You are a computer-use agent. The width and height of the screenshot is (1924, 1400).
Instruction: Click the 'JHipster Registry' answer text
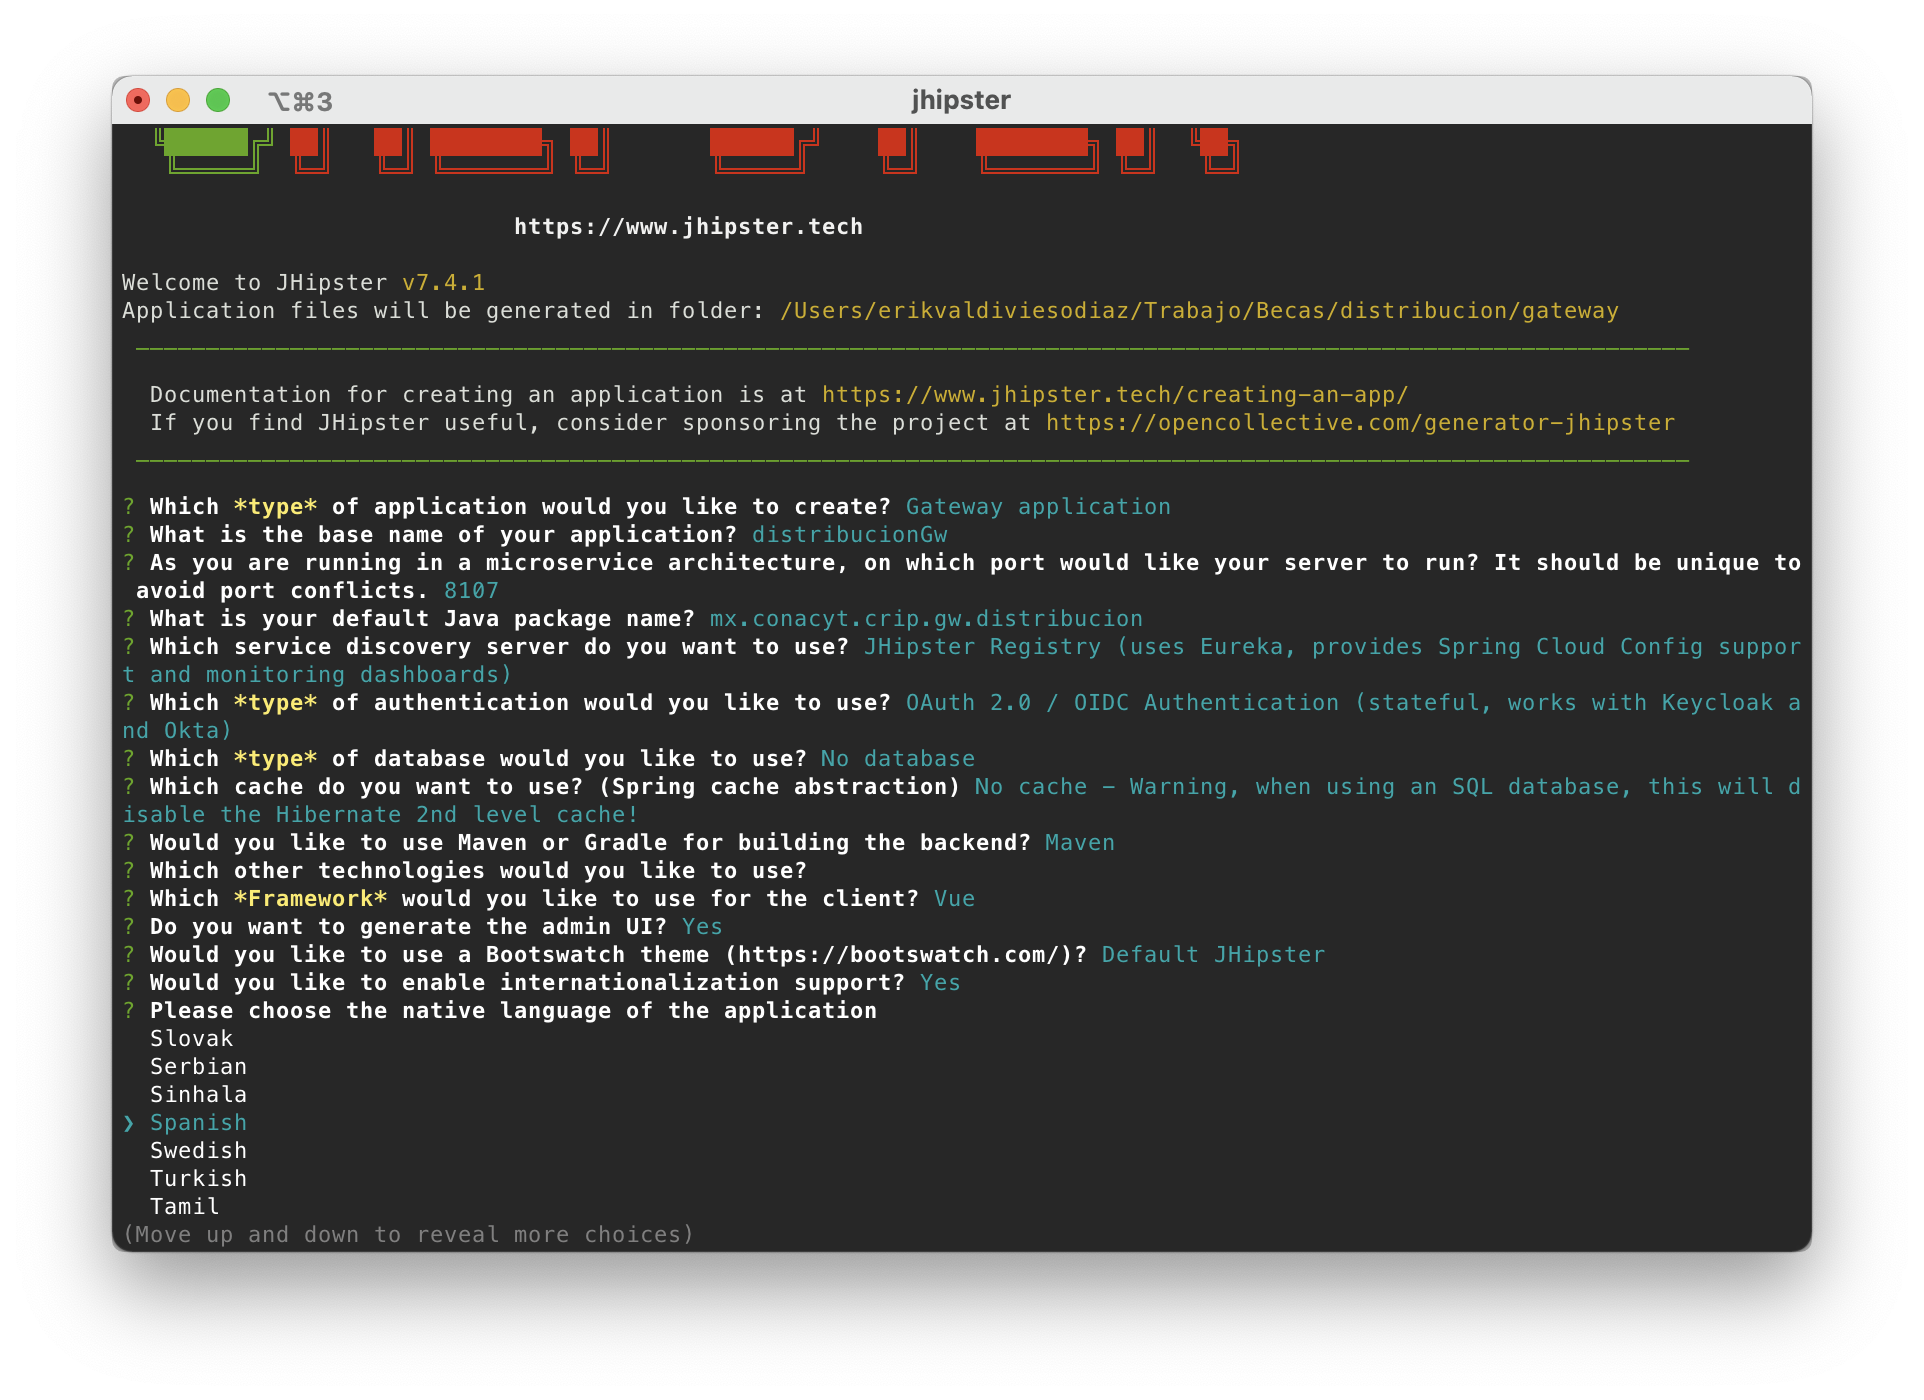tap(982, 647)
